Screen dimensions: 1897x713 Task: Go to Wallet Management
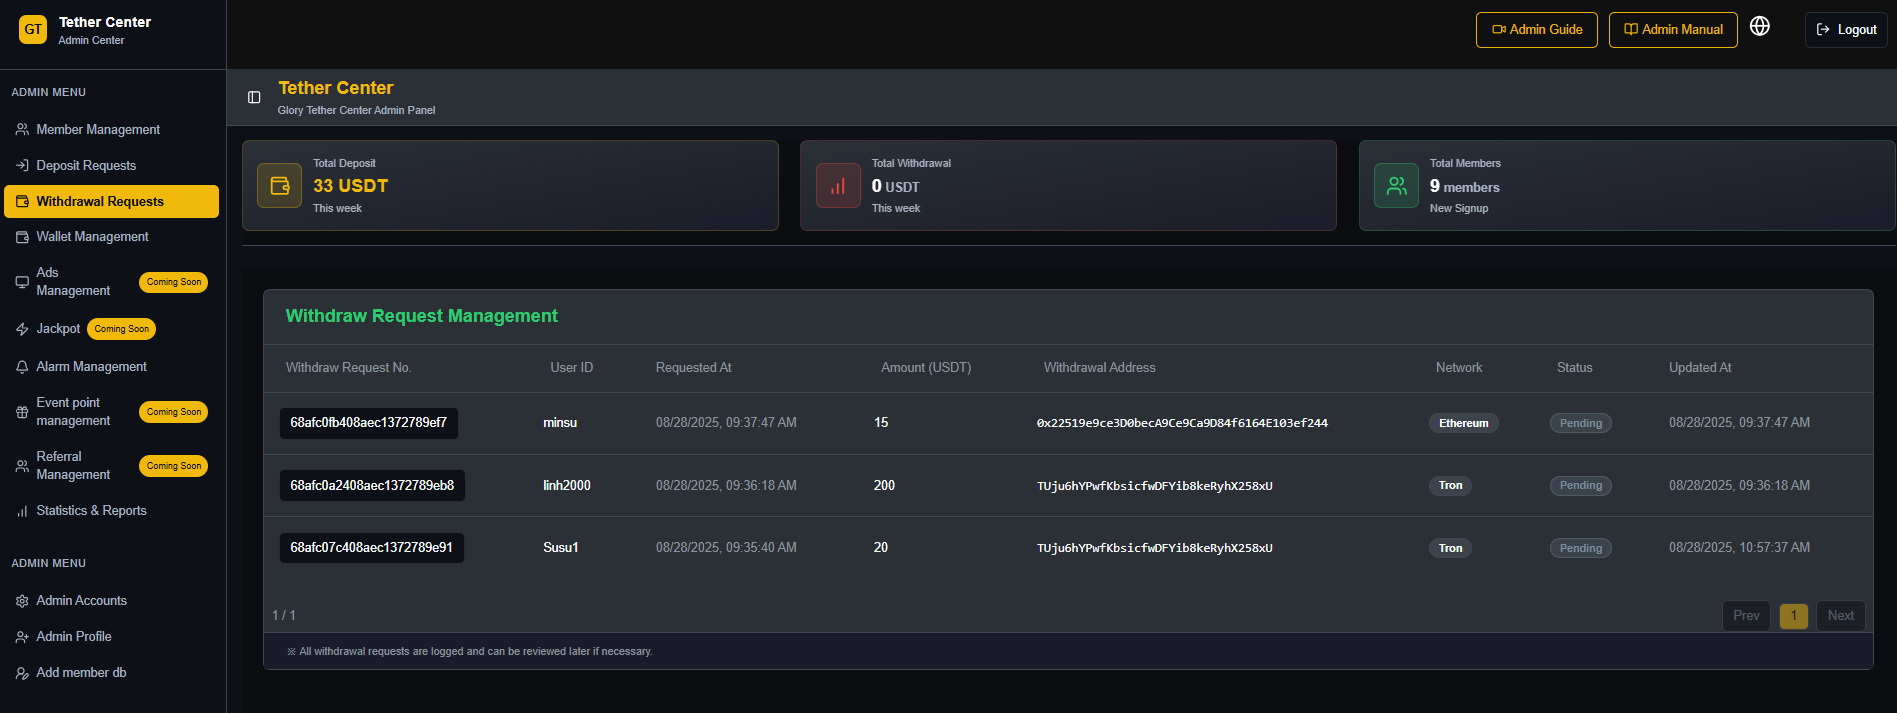tap(92, 237)
